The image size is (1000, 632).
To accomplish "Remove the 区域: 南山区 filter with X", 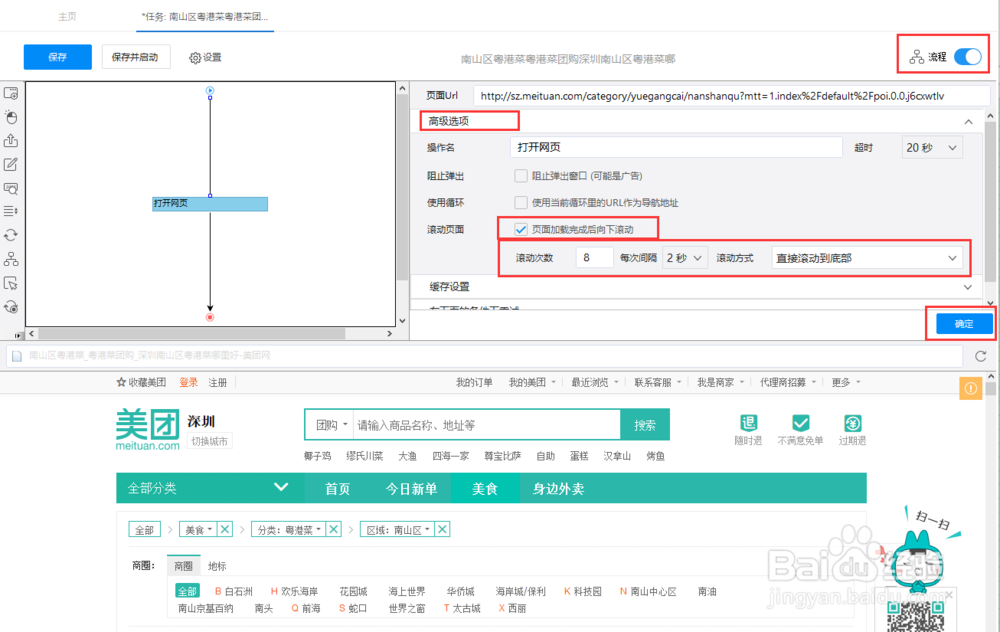I will [443, 529].
